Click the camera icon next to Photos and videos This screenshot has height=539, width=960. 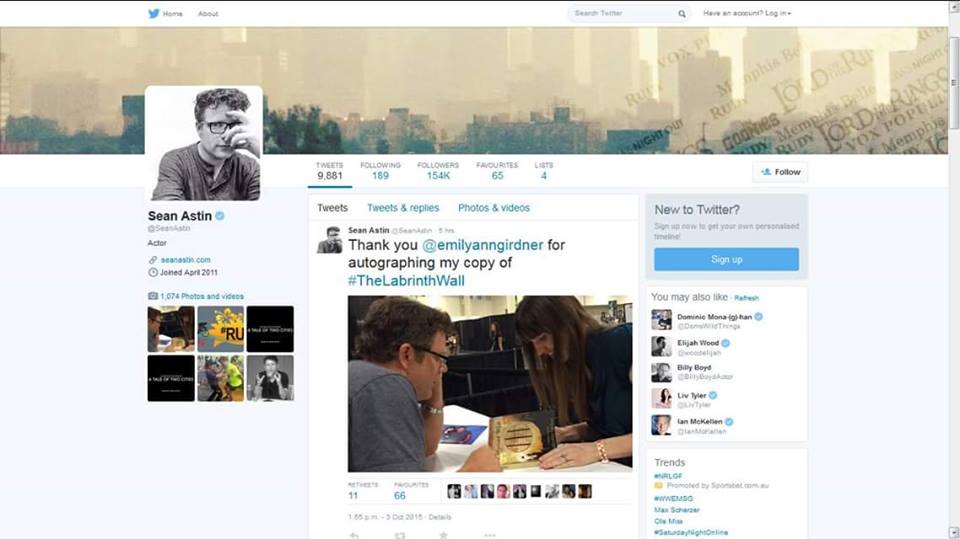coord(152,296)
